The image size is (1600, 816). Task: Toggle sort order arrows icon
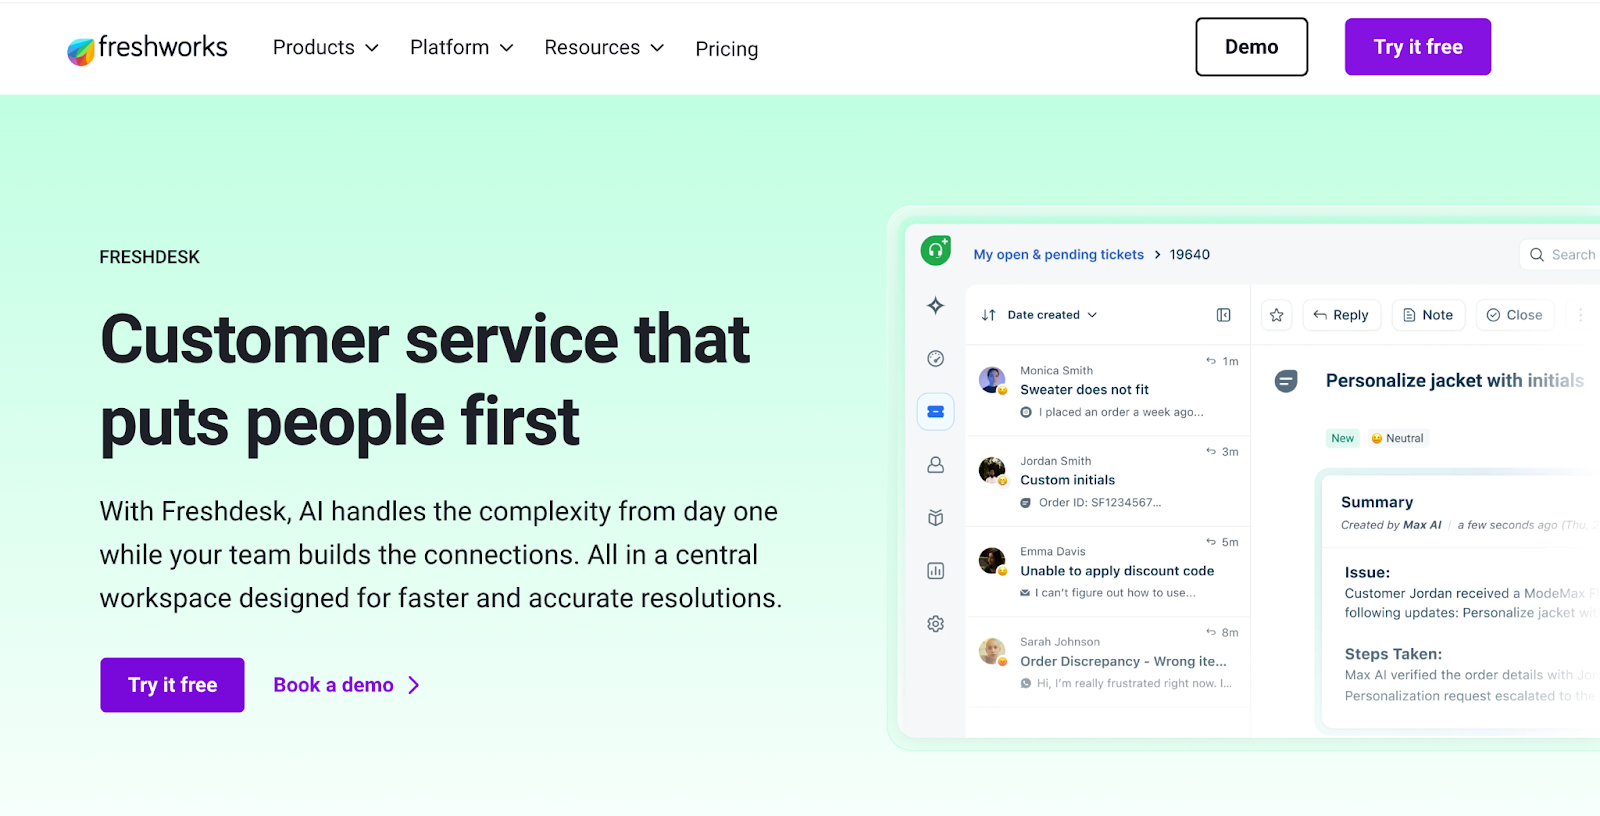pos(989,315)
